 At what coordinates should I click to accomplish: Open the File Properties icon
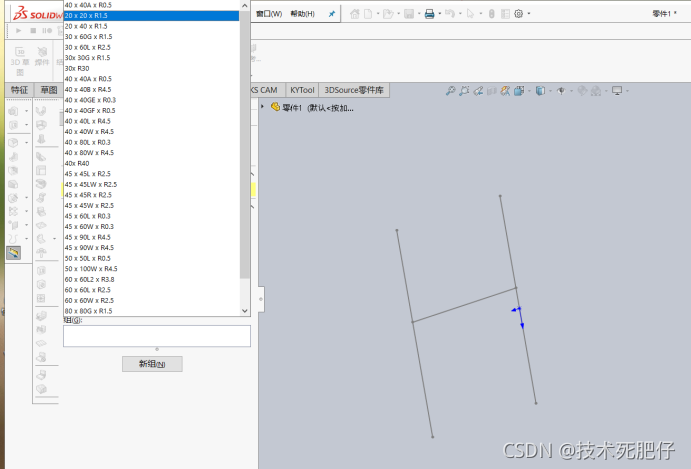coord(505,14)
